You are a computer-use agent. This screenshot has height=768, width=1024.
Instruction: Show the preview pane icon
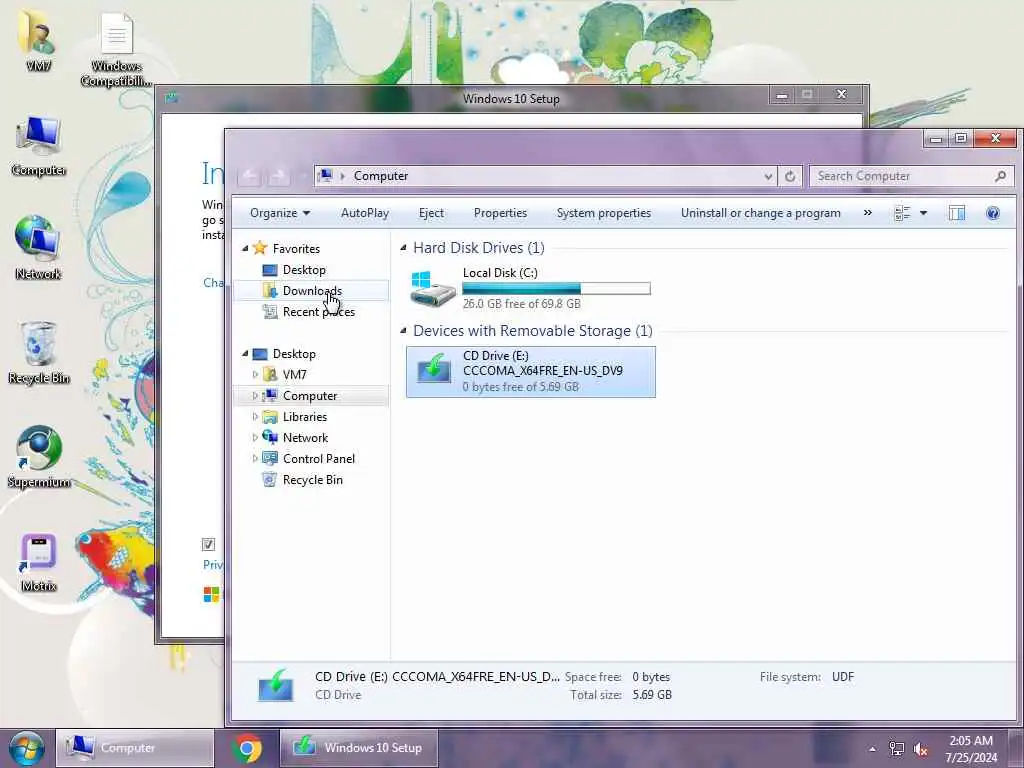957,213
